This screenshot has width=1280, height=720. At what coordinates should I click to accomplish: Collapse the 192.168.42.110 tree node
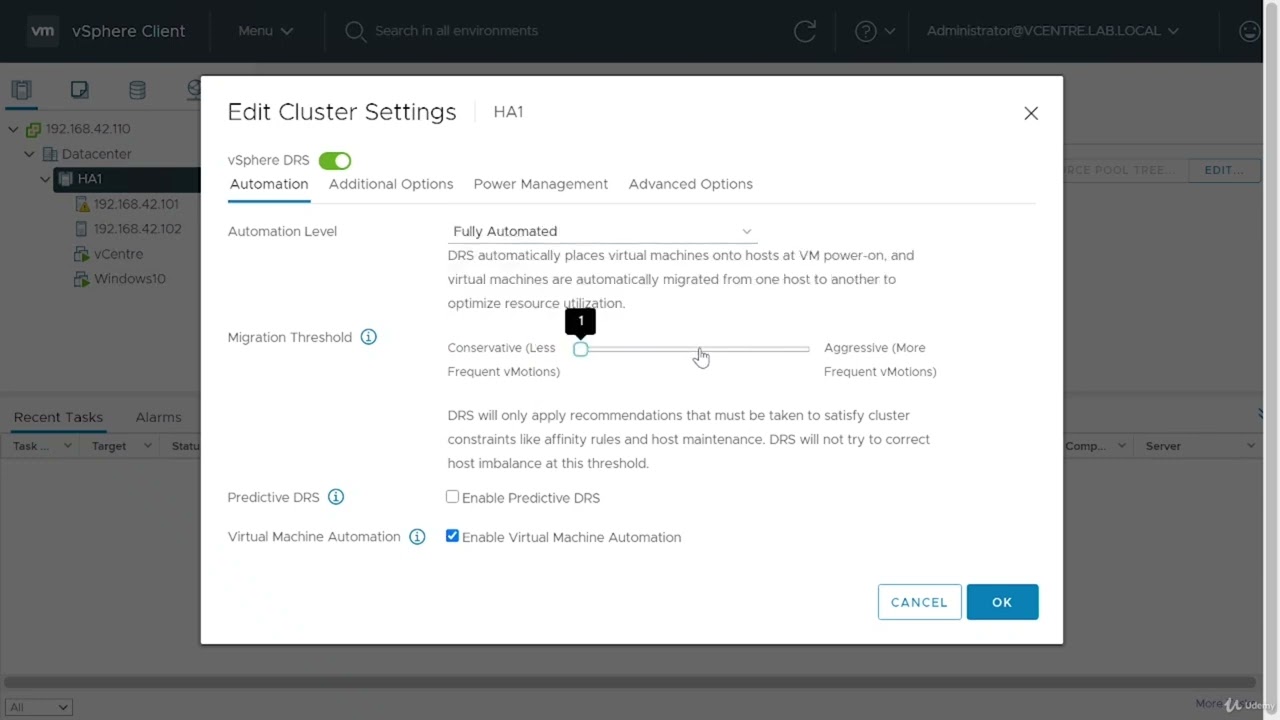click(x=13, y=129)
